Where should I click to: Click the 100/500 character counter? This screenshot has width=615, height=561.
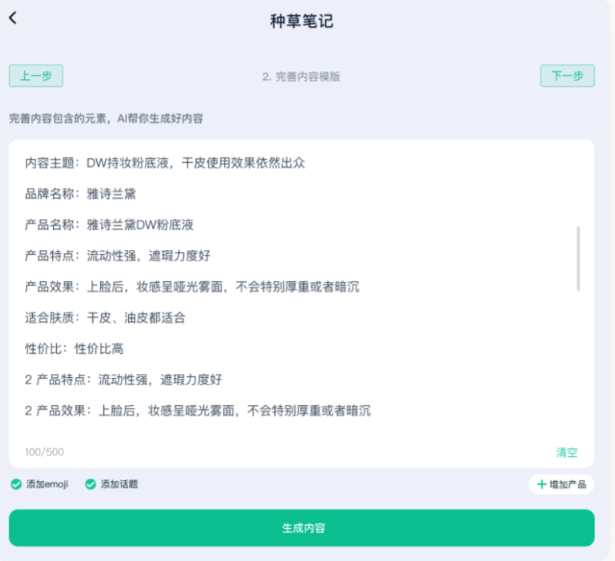(x=44, y=452)
